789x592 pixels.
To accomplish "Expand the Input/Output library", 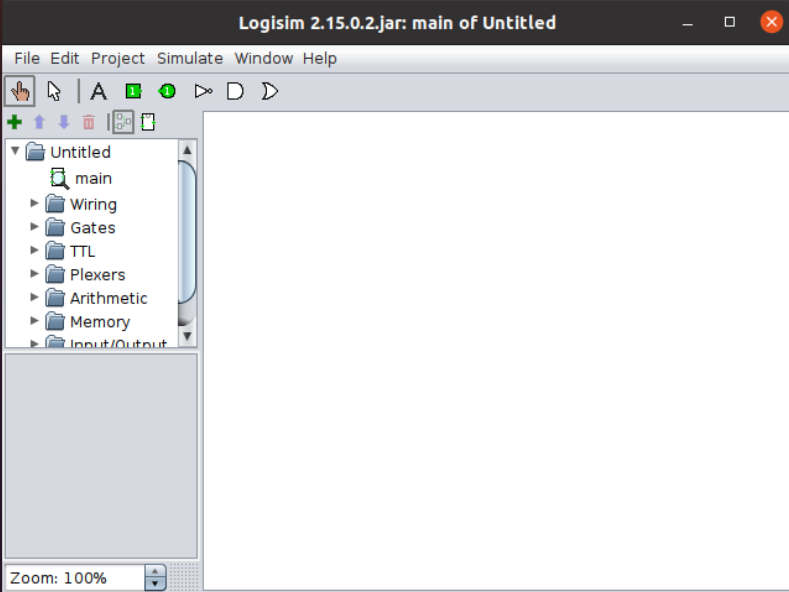I will point(34,343).
